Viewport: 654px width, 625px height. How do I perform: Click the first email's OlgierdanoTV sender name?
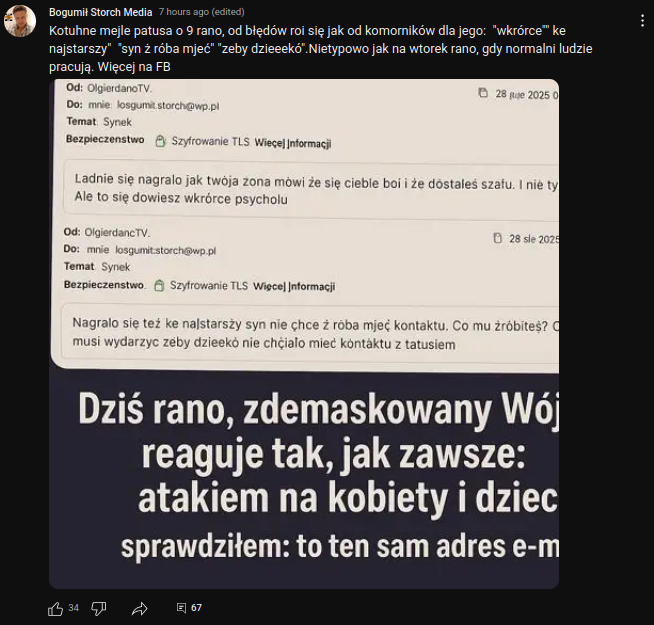pos(119,88)
